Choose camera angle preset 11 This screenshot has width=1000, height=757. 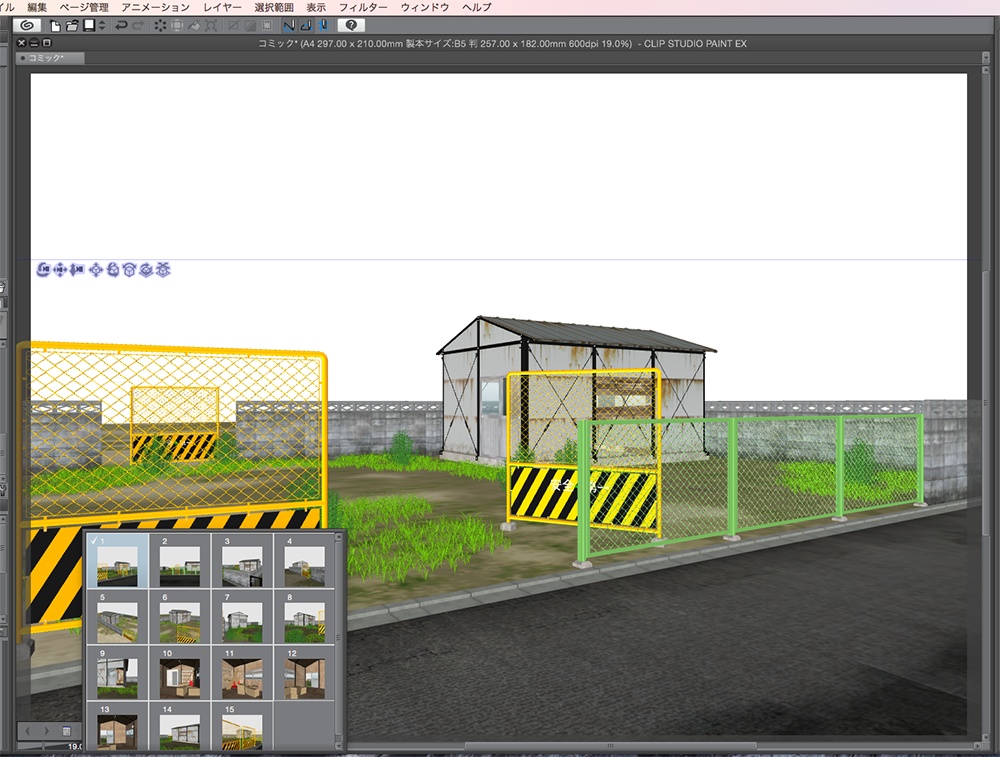(242, 673)
